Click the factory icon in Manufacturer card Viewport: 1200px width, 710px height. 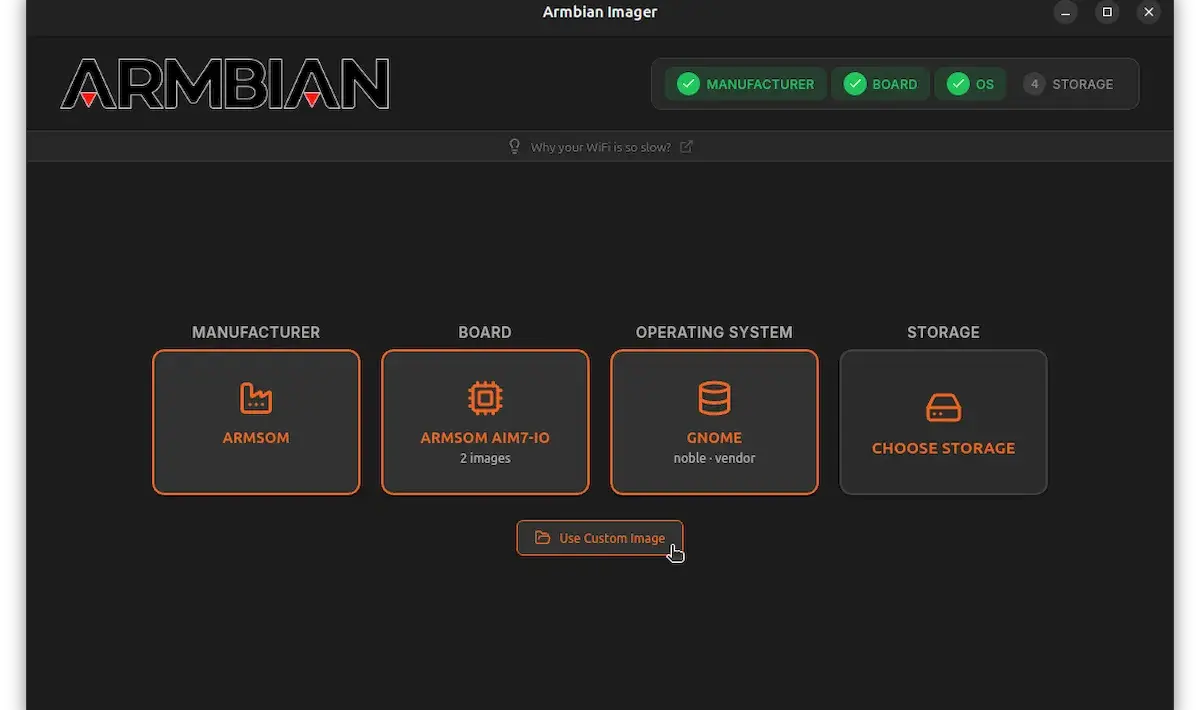click(x=256, y=398)
